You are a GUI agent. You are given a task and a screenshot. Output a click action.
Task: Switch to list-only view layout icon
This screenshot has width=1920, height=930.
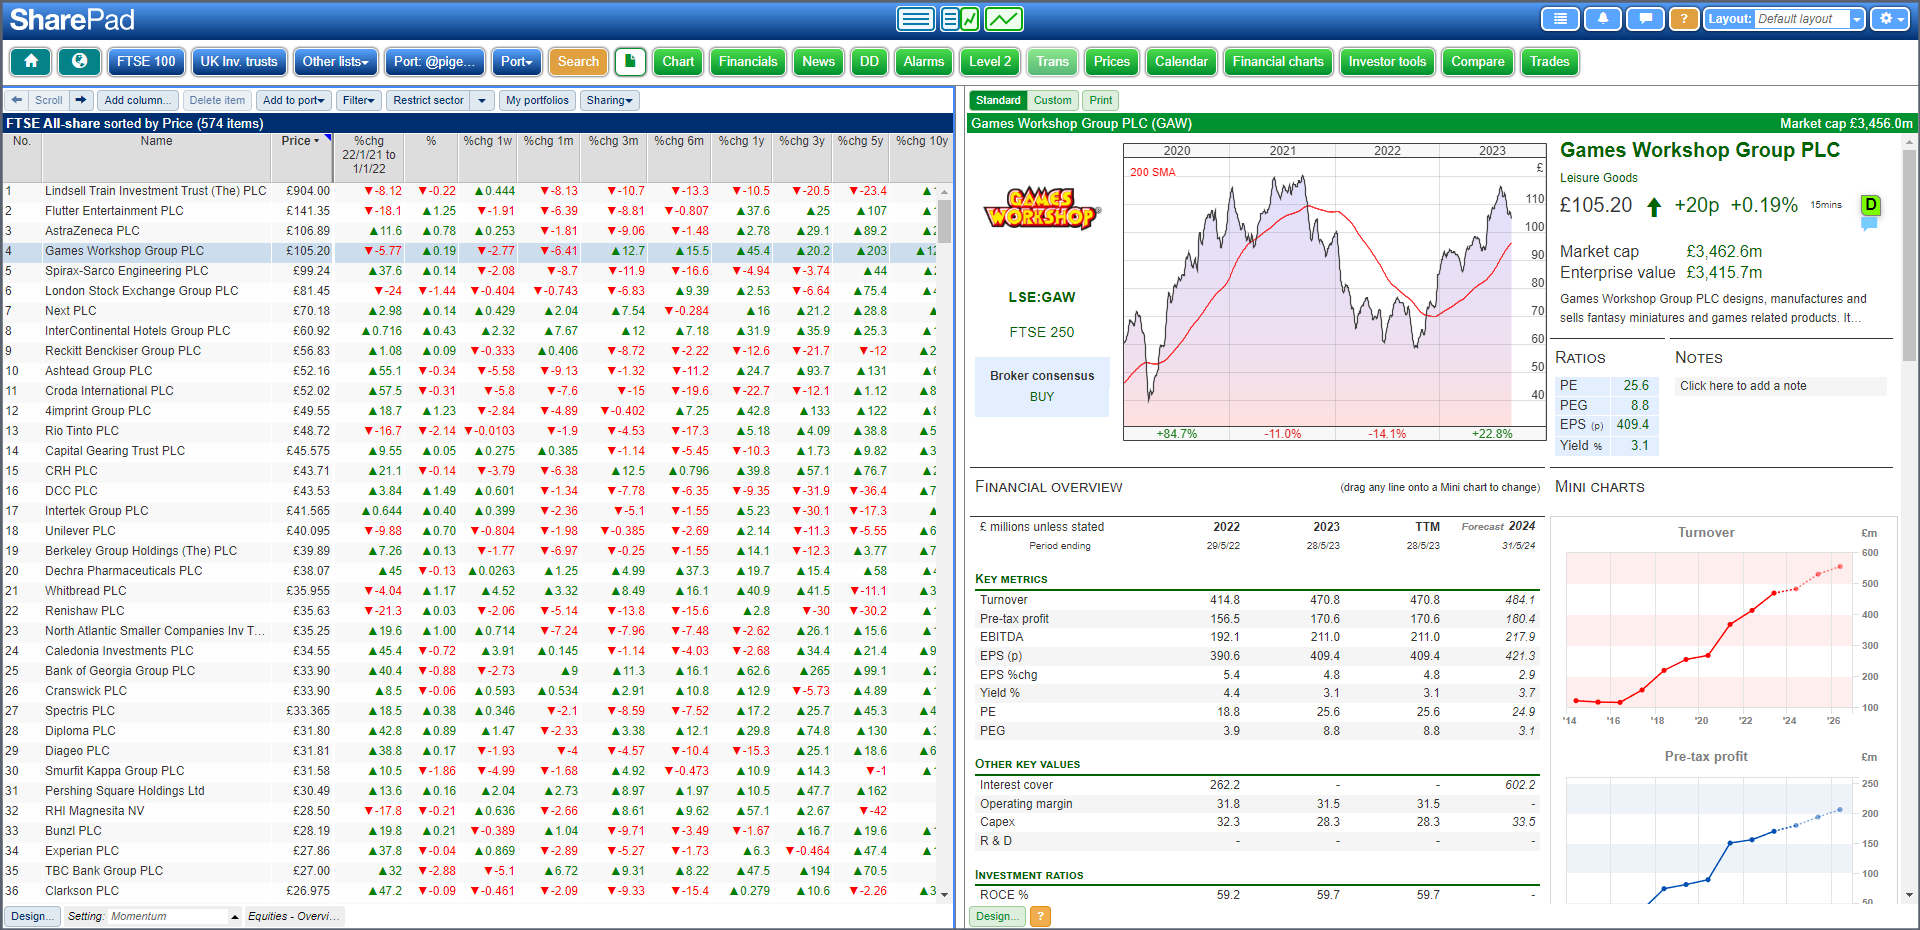point(915,19)
